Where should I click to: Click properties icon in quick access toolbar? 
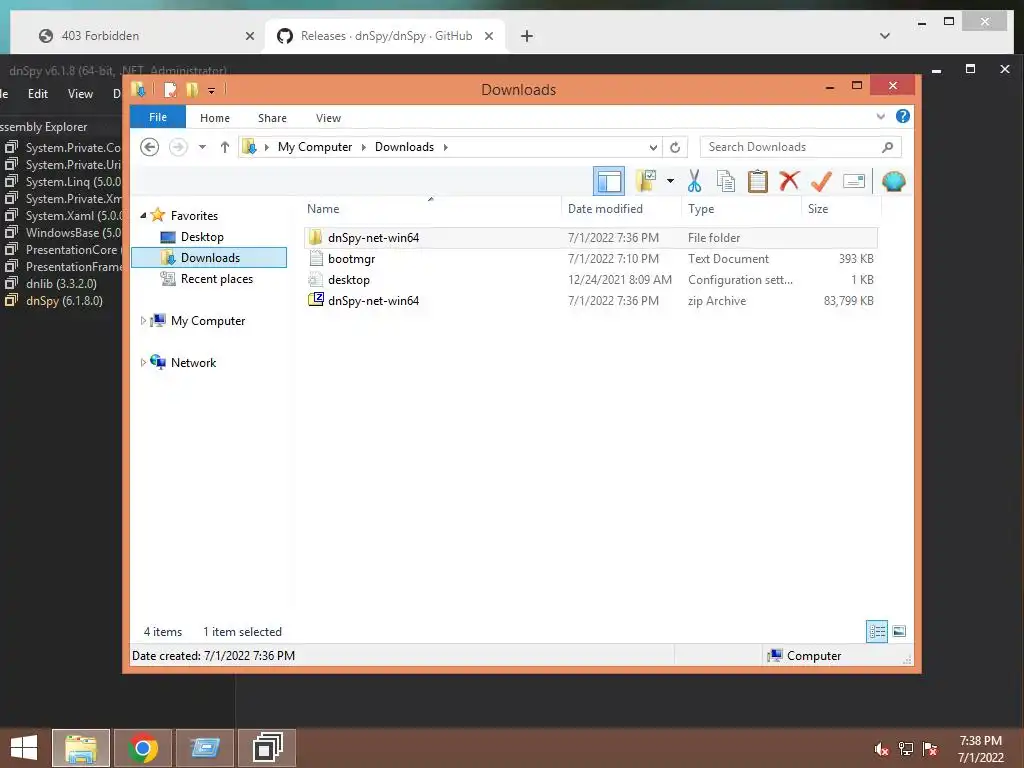[x=170, y=89]
